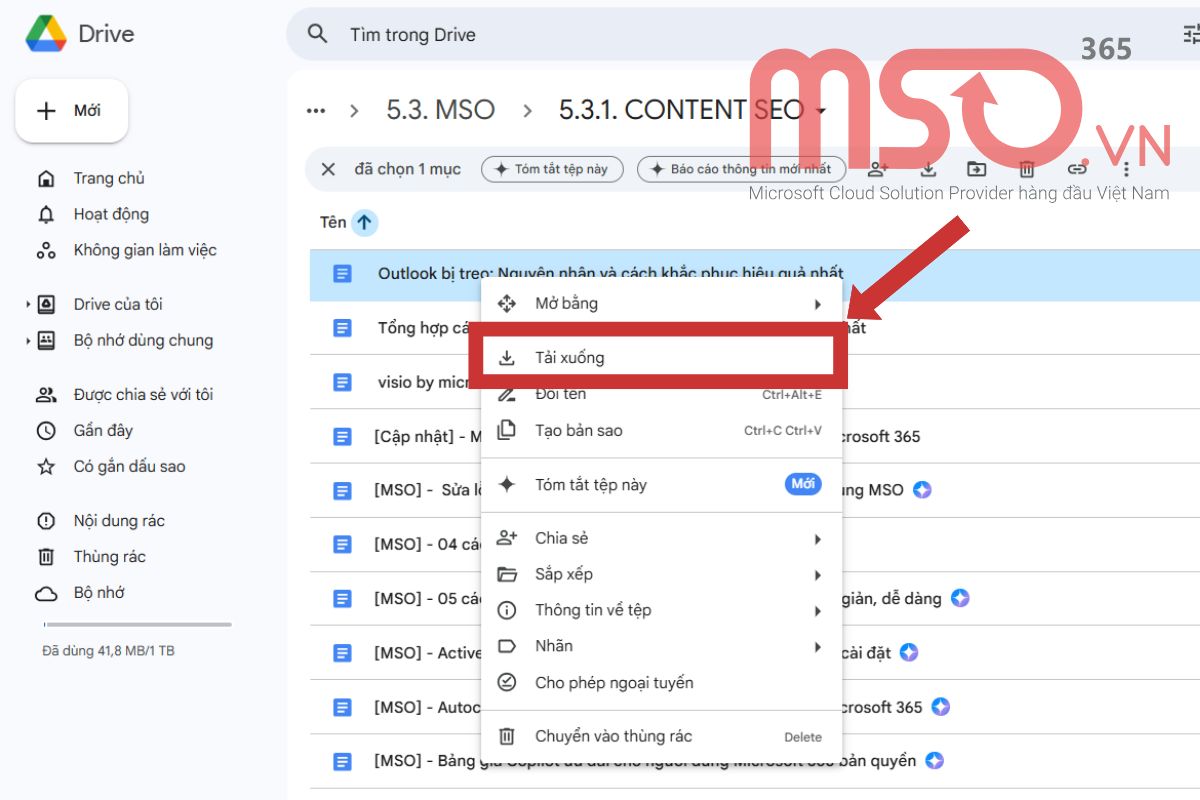Choose Tóm tắt tệp này menu entry
This screenshot has height=800, width=1200.
pyautogui.click(x=662, y=484)
